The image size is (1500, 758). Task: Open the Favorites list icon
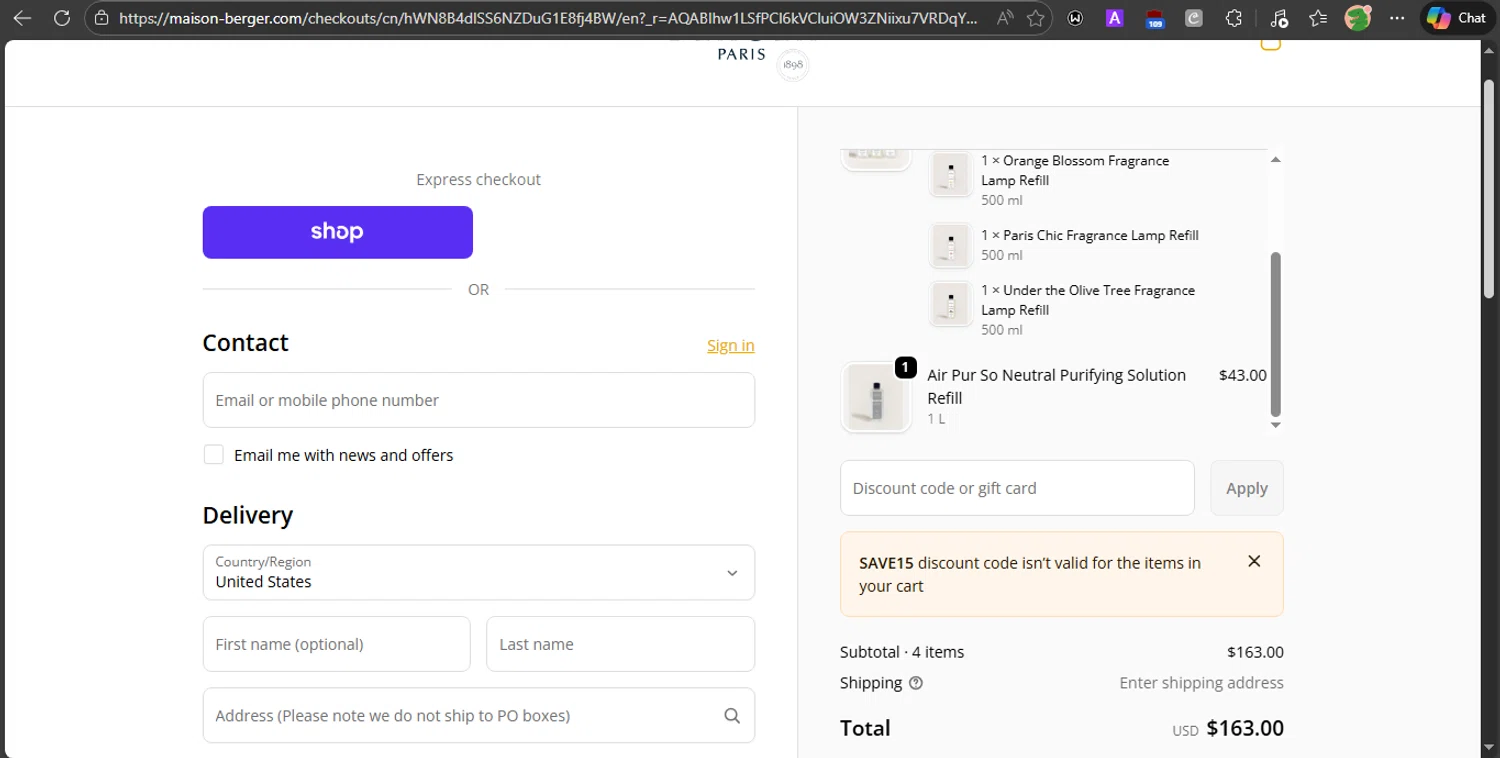(1318, 18)
